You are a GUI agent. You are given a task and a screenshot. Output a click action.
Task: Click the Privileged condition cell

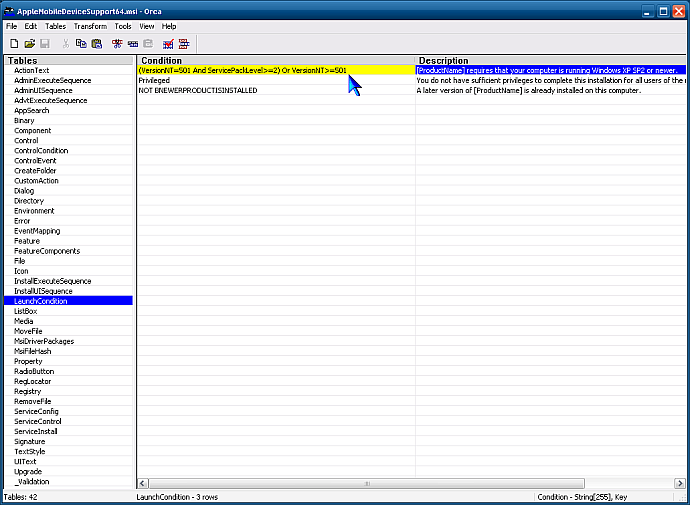pos(276,81)
